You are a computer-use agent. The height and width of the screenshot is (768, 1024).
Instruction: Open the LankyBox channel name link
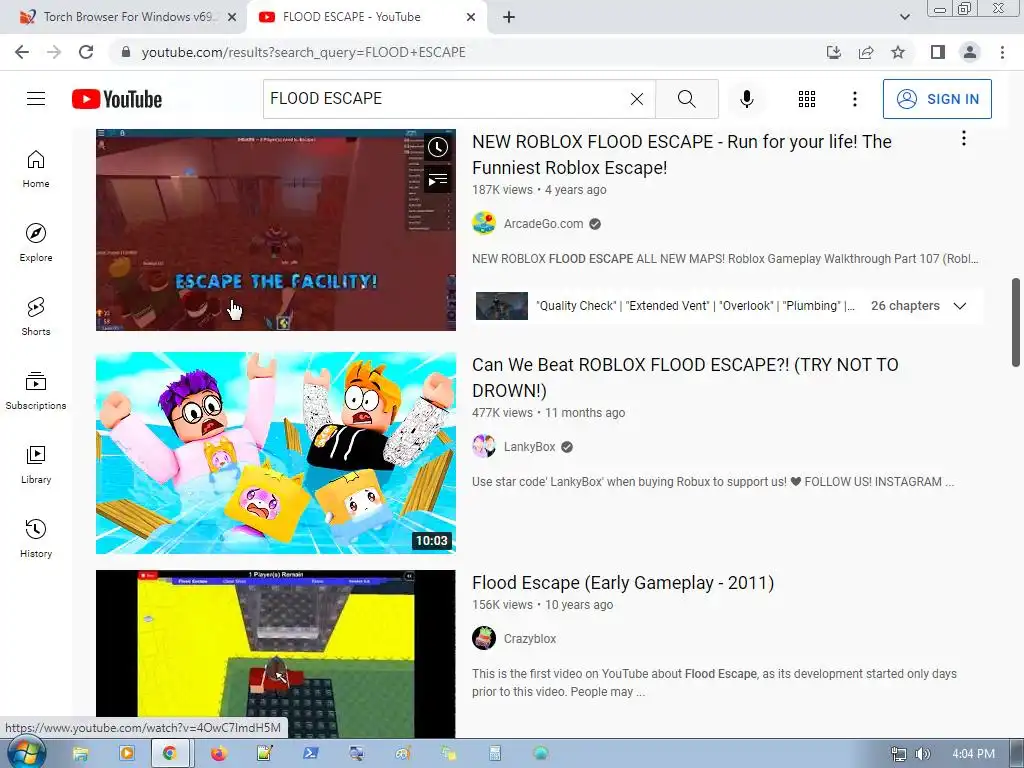pyautogui.click(x=530, y=447)
